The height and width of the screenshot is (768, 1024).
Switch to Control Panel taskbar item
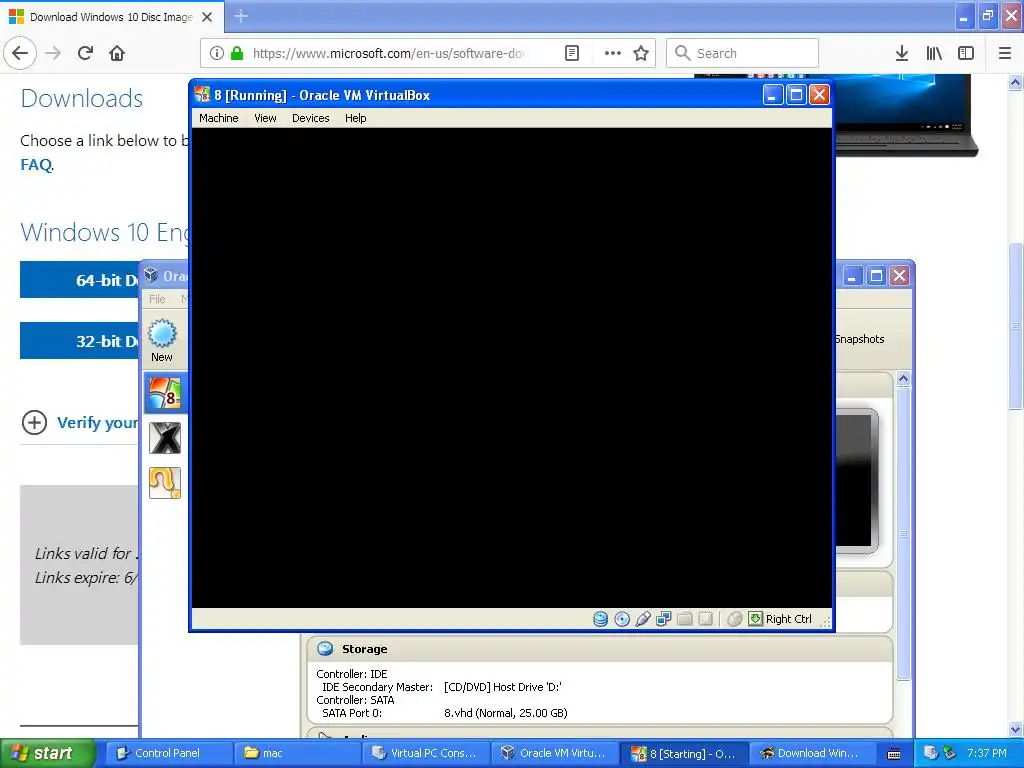[167, 753]
